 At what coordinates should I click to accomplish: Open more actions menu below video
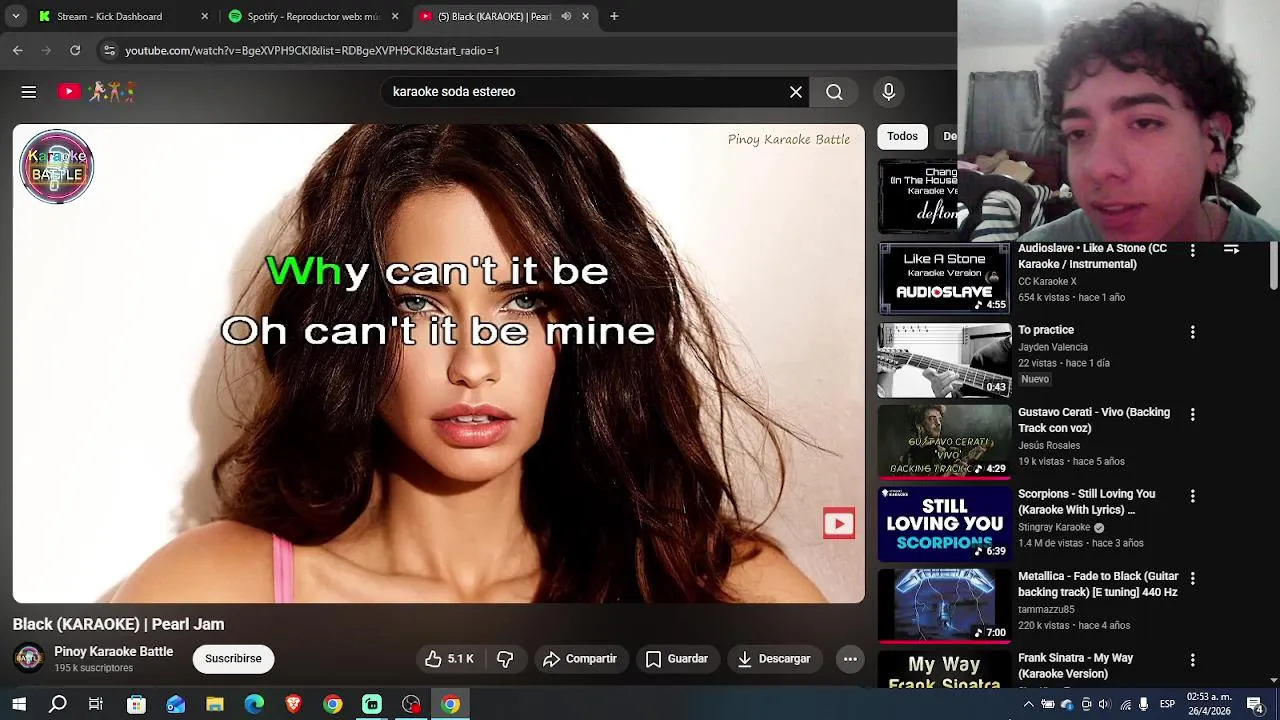850,659
